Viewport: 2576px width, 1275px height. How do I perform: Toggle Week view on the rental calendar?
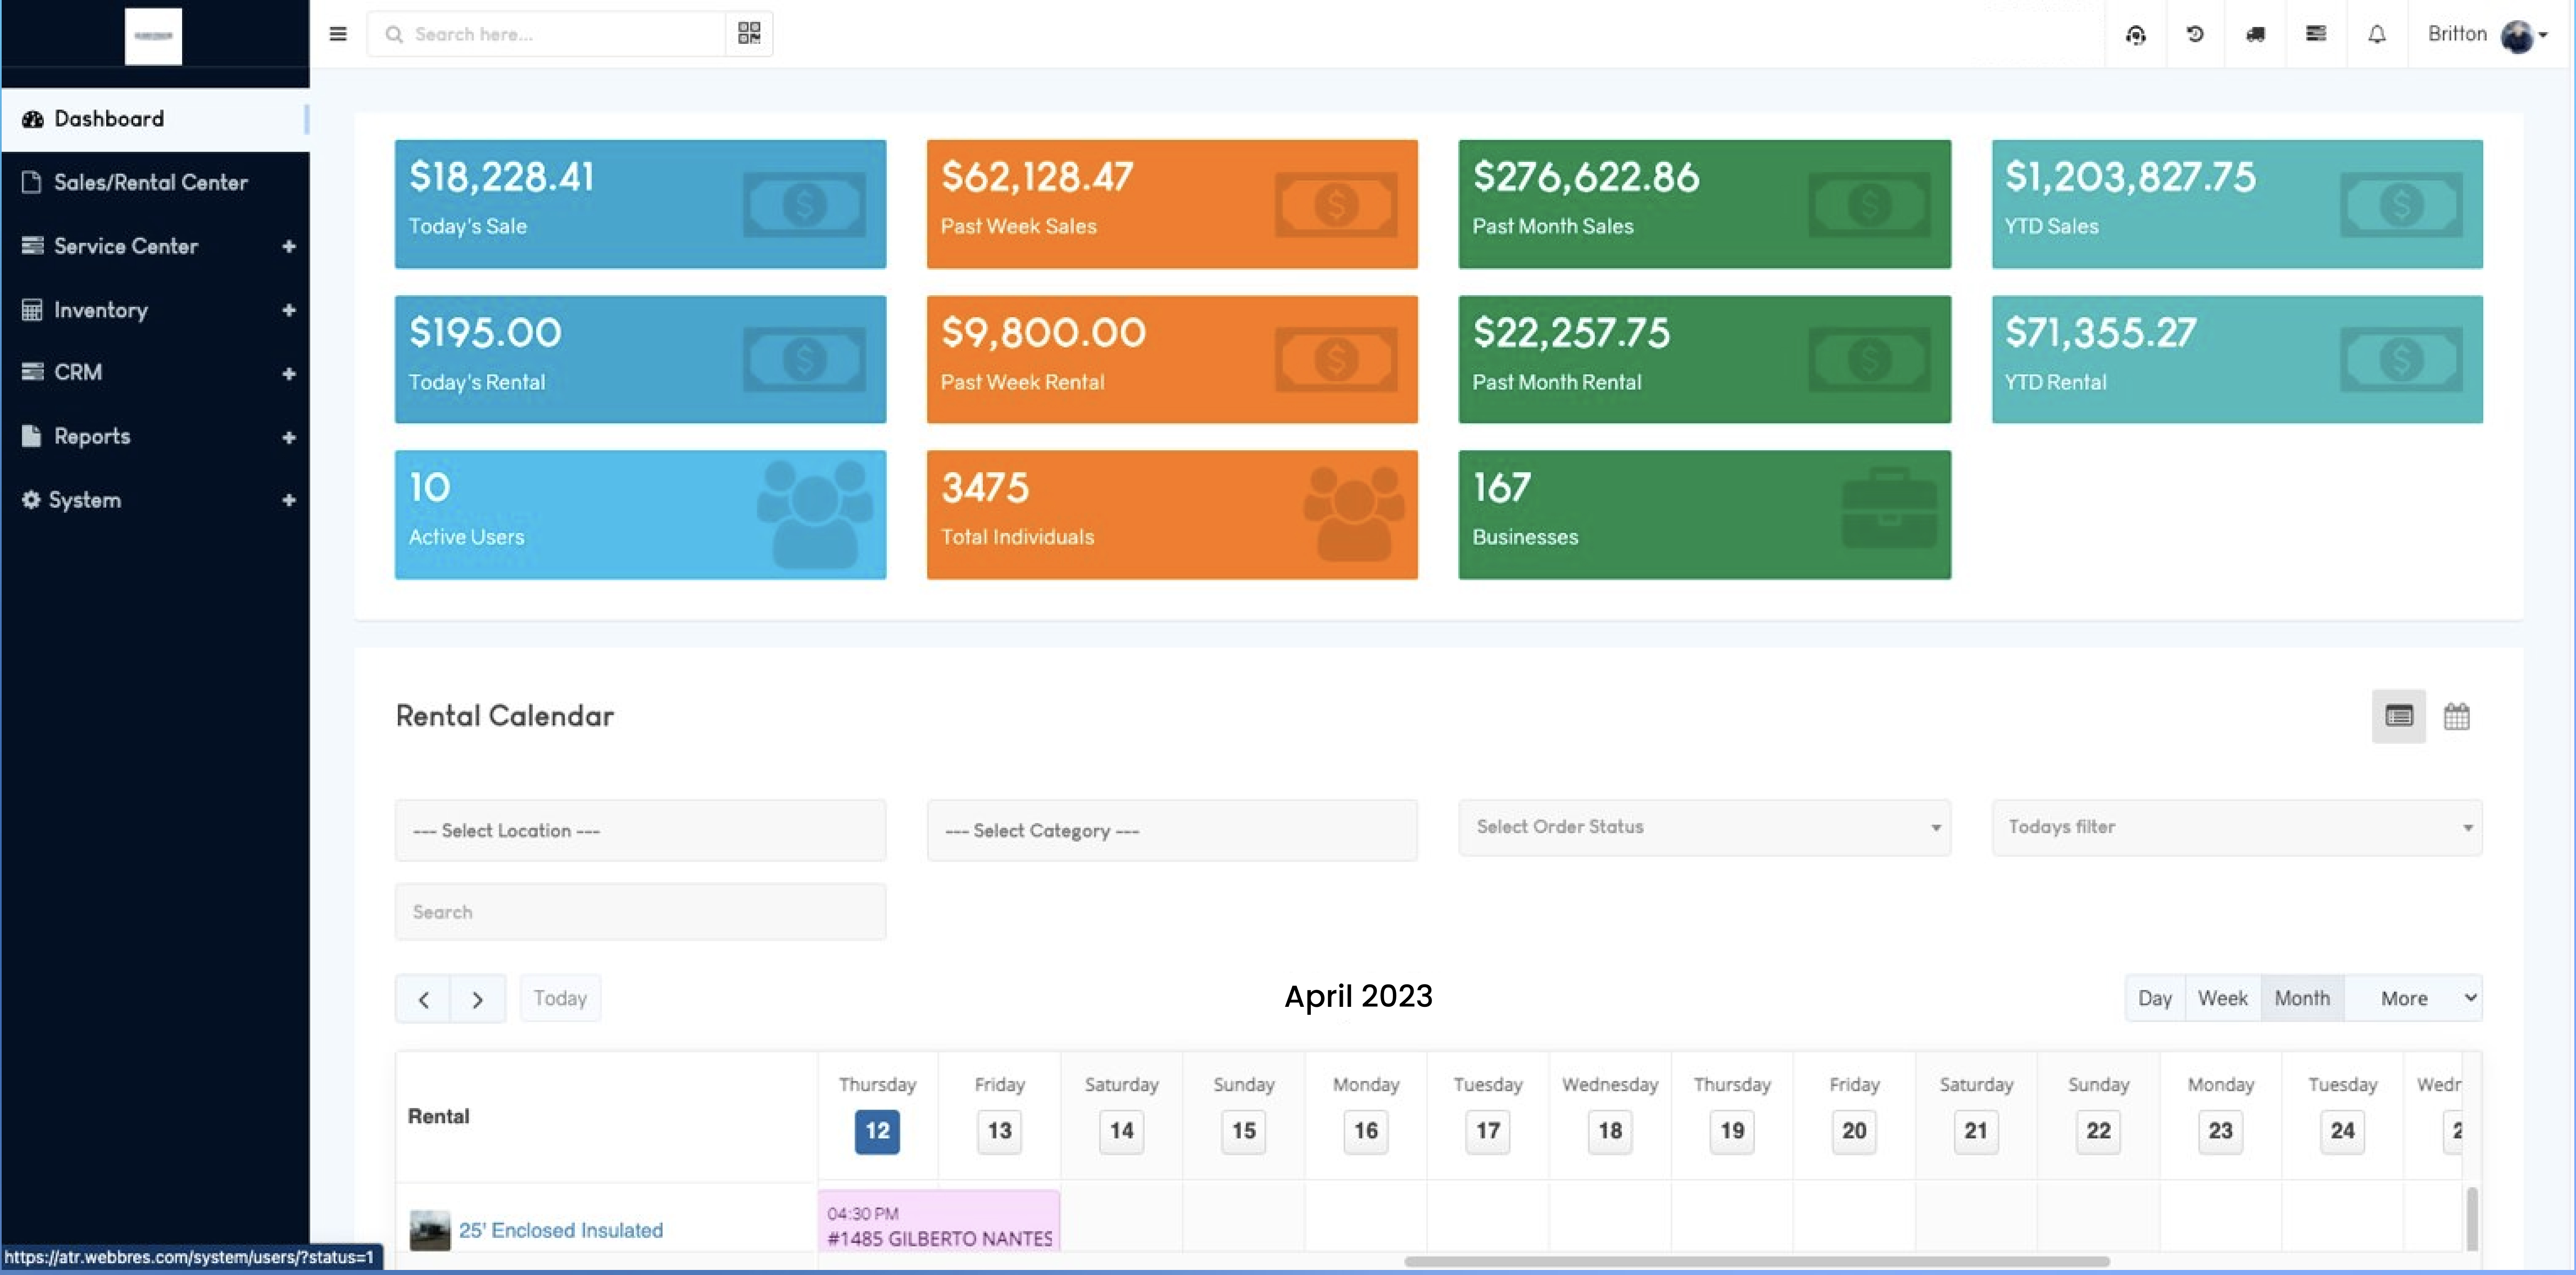[2224, 997]
